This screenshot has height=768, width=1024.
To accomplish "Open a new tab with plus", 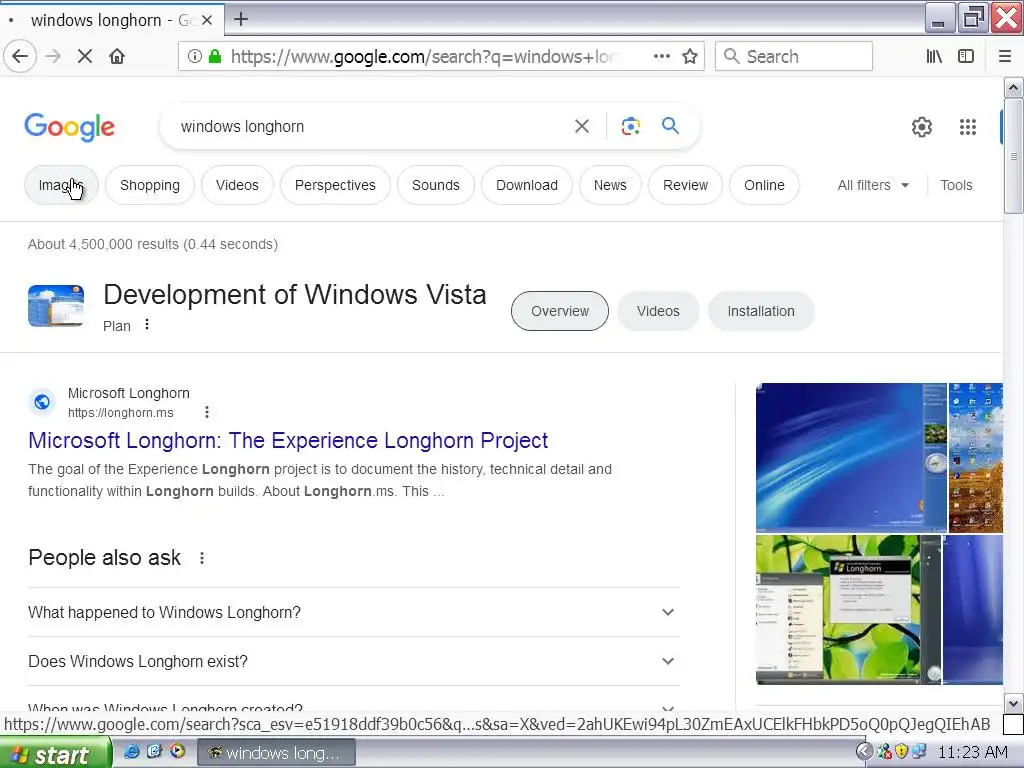I will [x=241, y=19].
